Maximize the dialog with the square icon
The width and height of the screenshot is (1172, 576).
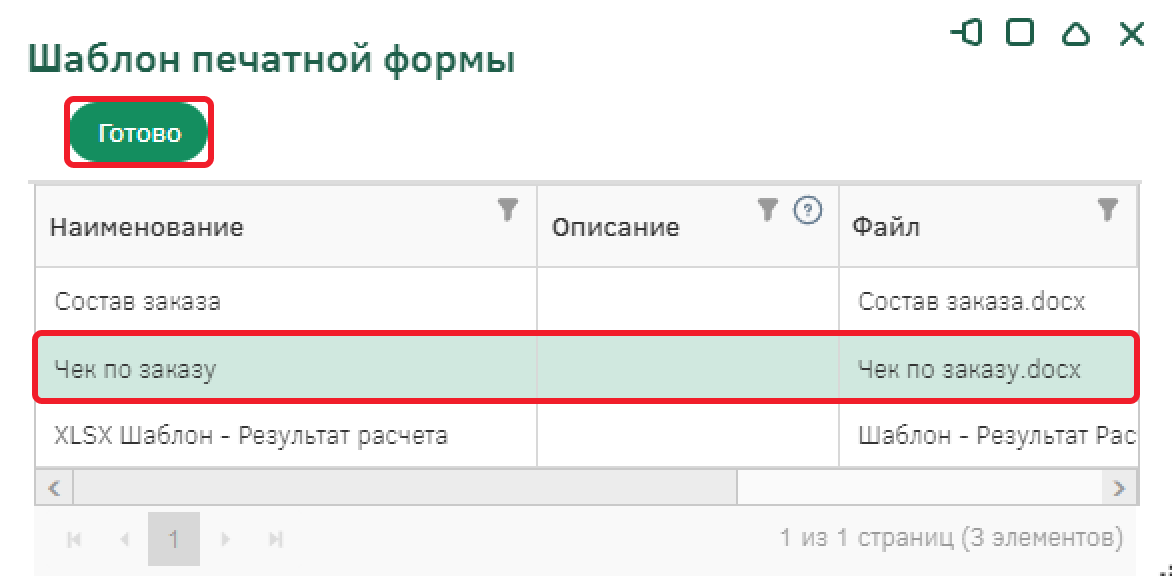(1020, 34)
